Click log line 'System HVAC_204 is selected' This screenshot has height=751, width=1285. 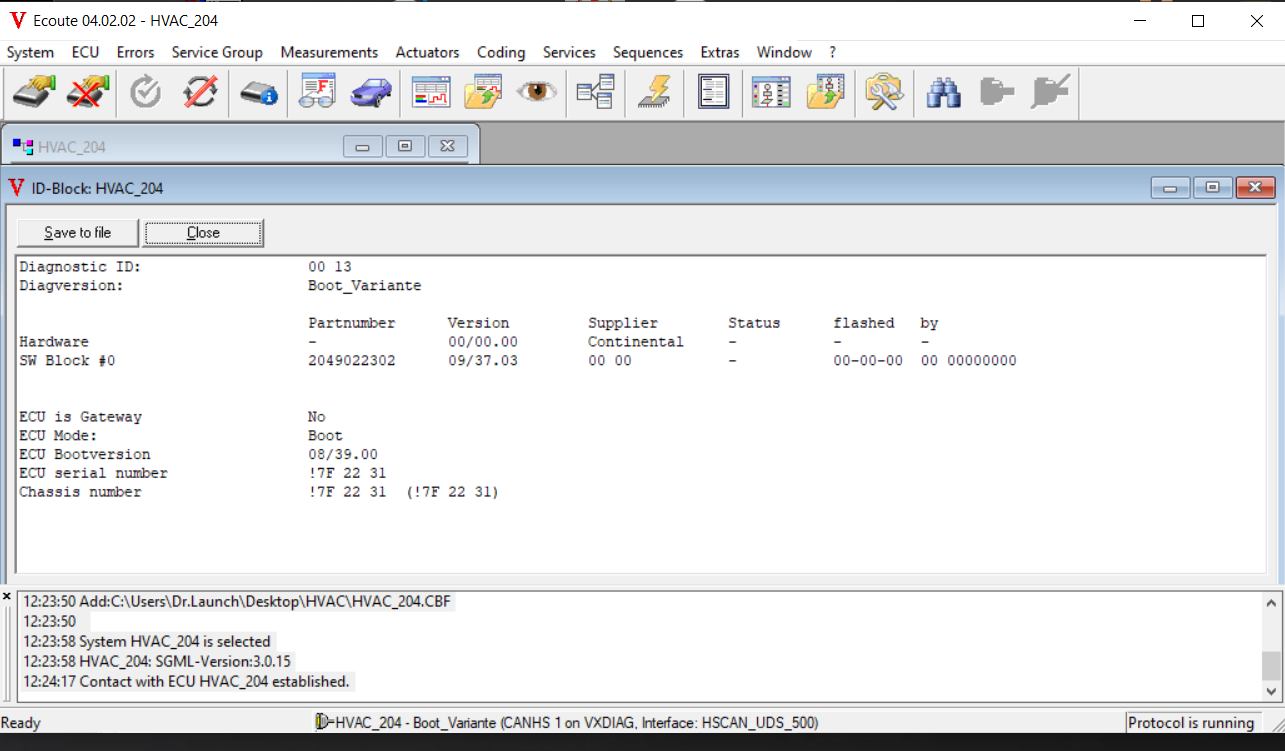(146, 642)
